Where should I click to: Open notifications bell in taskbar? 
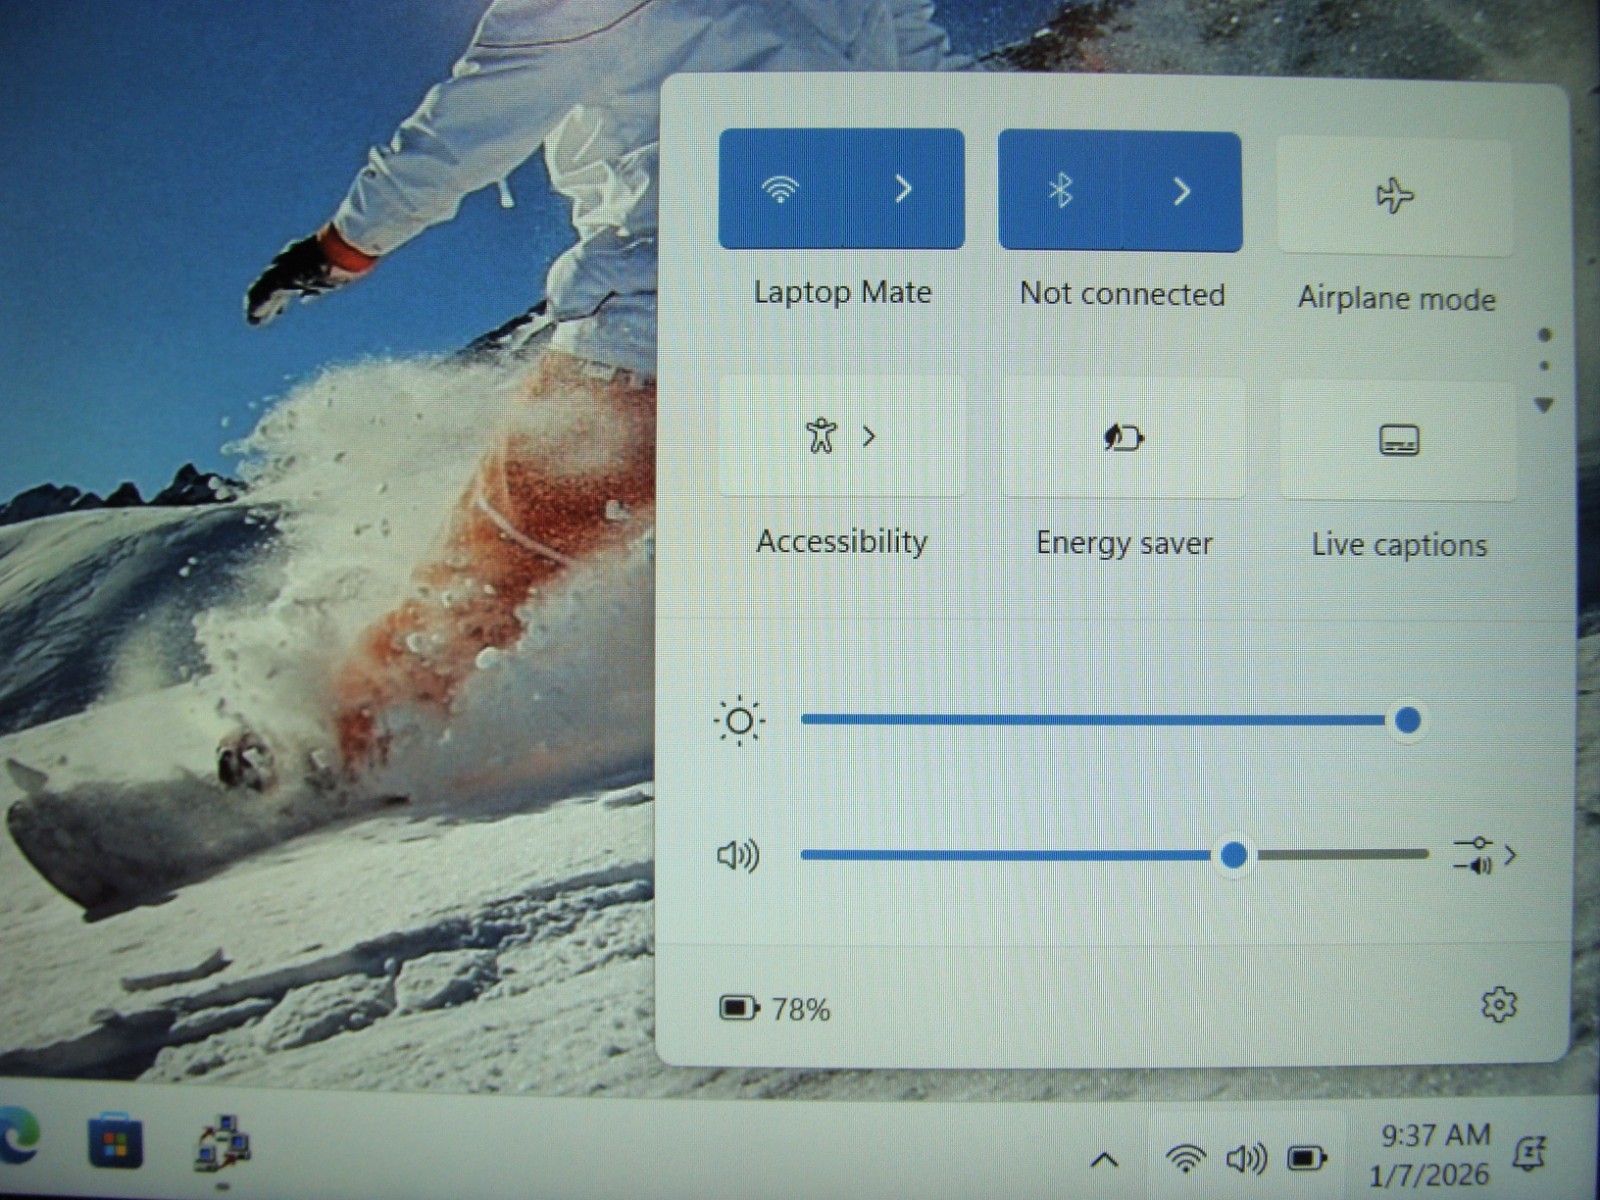(1530, 1153)
